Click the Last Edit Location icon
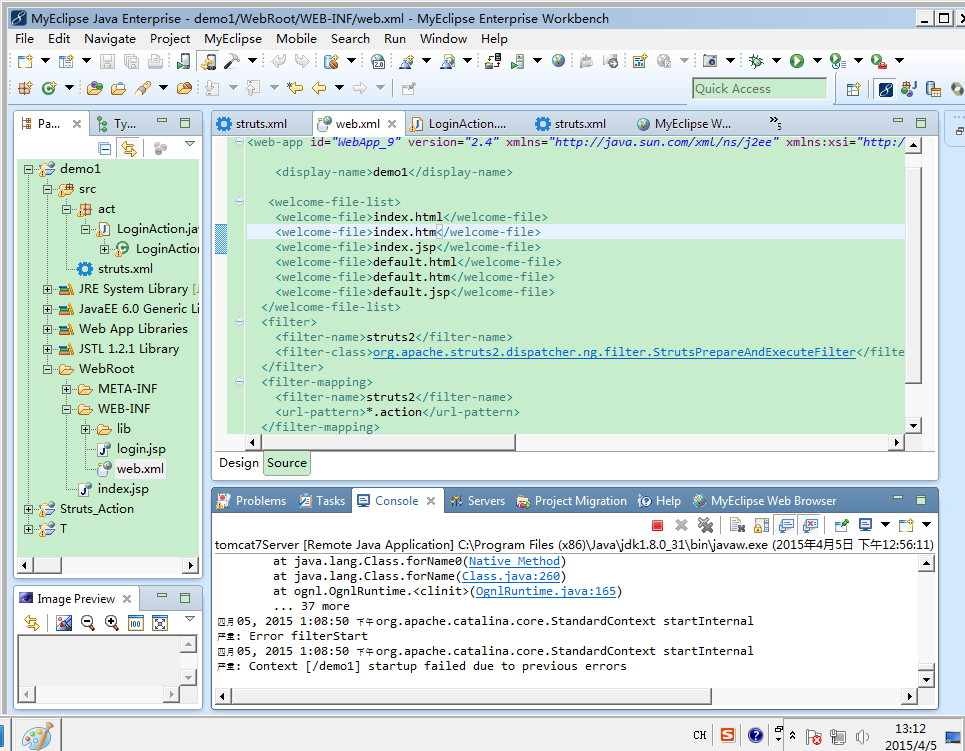Viewport: 965px width, 751px height. point(295,89)
